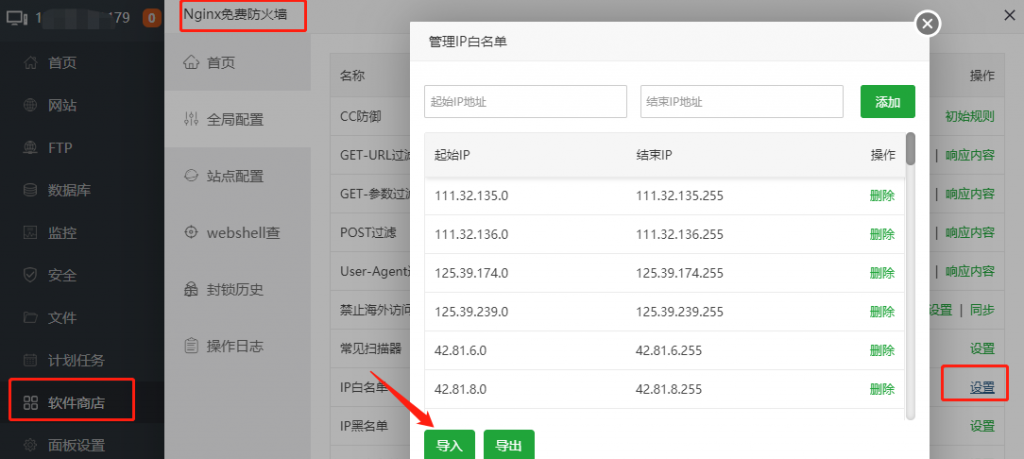
Task: Click the sliders icon beside 全局配置
Action: 191,119
